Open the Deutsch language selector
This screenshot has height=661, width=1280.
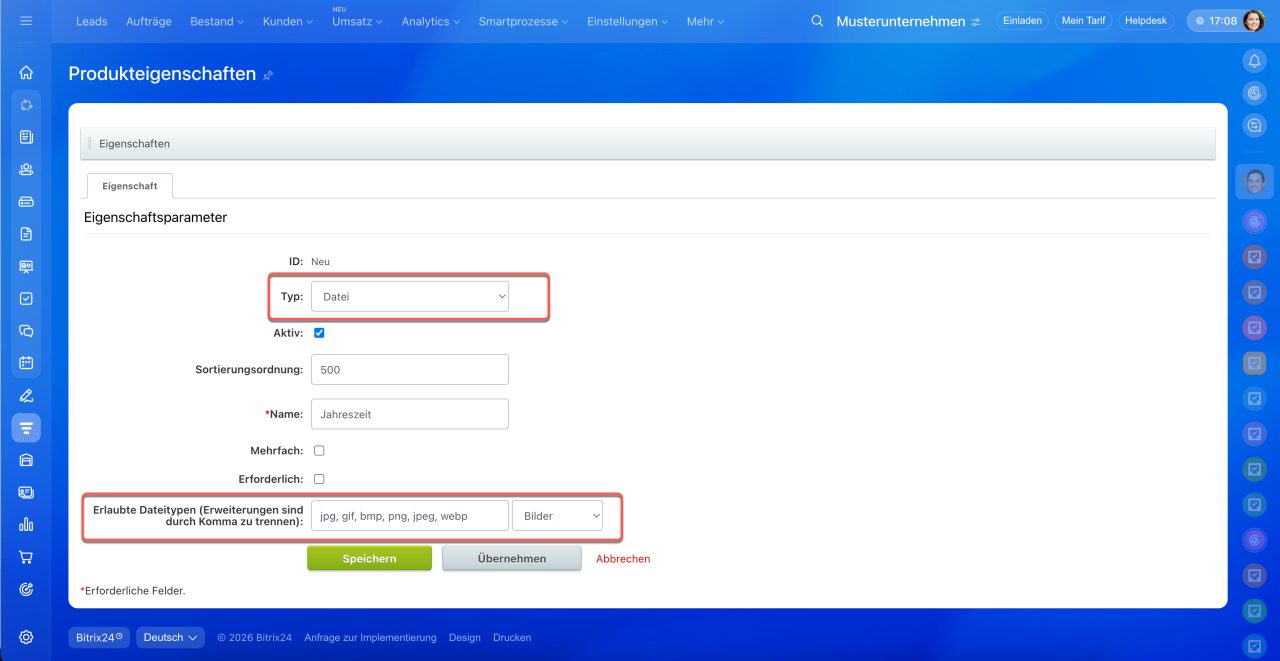tap(170, 637)
